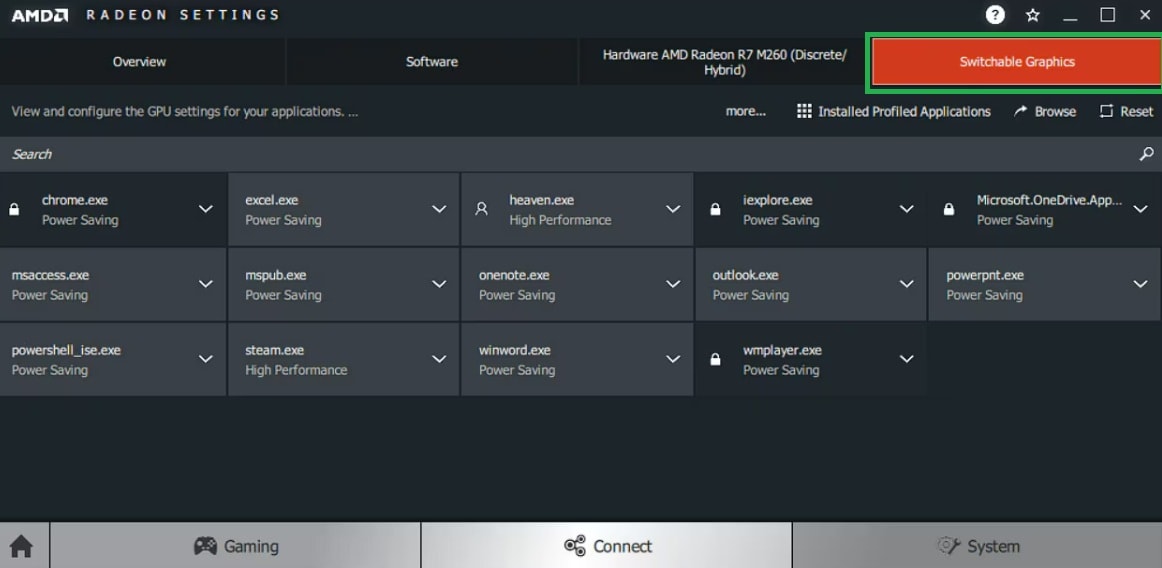Select the outlook.exe name text
1162x568 pixels.
[746, 275]
